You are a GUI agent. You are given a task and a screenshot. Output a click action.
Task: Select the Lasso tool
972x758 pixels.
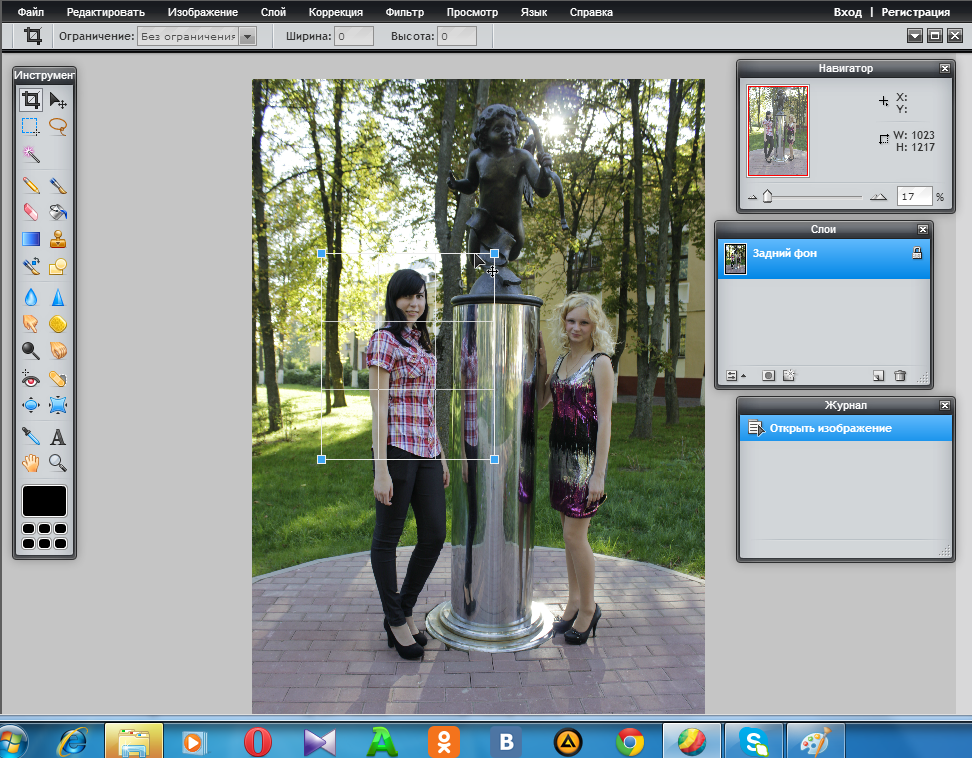pyautogui.click(x=58, y=126)
